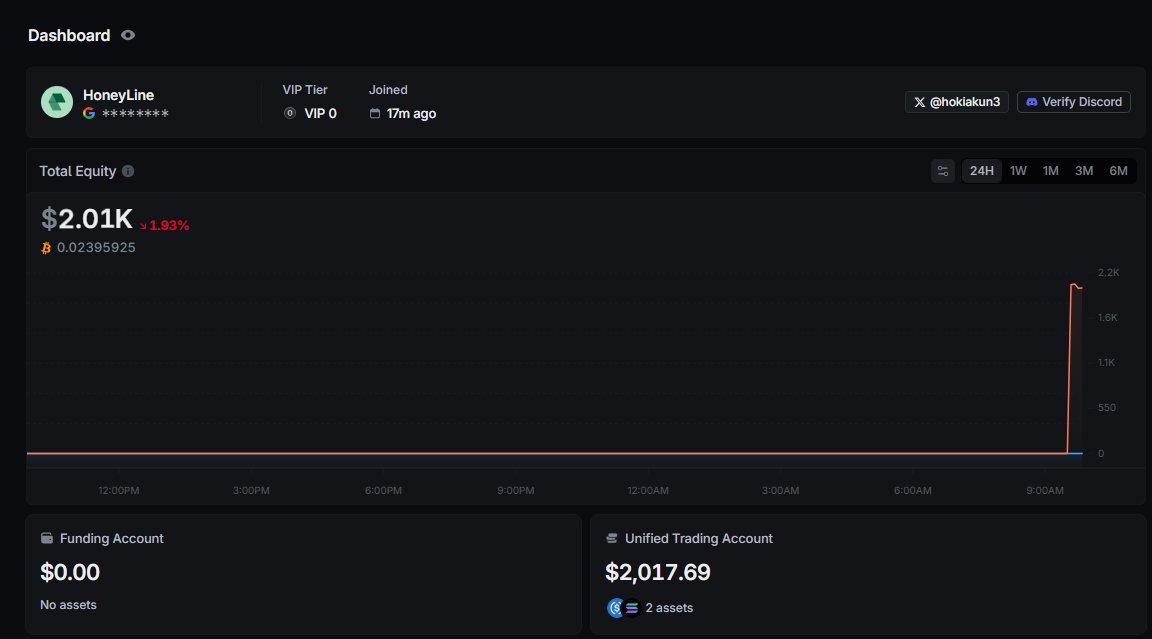Open chart filter settings sliders icon
The width and height of the screenshot is (1152, 639).
pyautogui.click(x=943, y=171)
